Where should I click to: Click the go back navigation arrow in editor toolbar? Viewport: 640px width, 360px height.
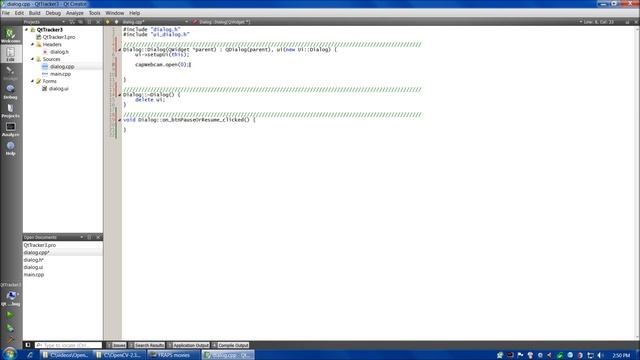pos(108,22)
